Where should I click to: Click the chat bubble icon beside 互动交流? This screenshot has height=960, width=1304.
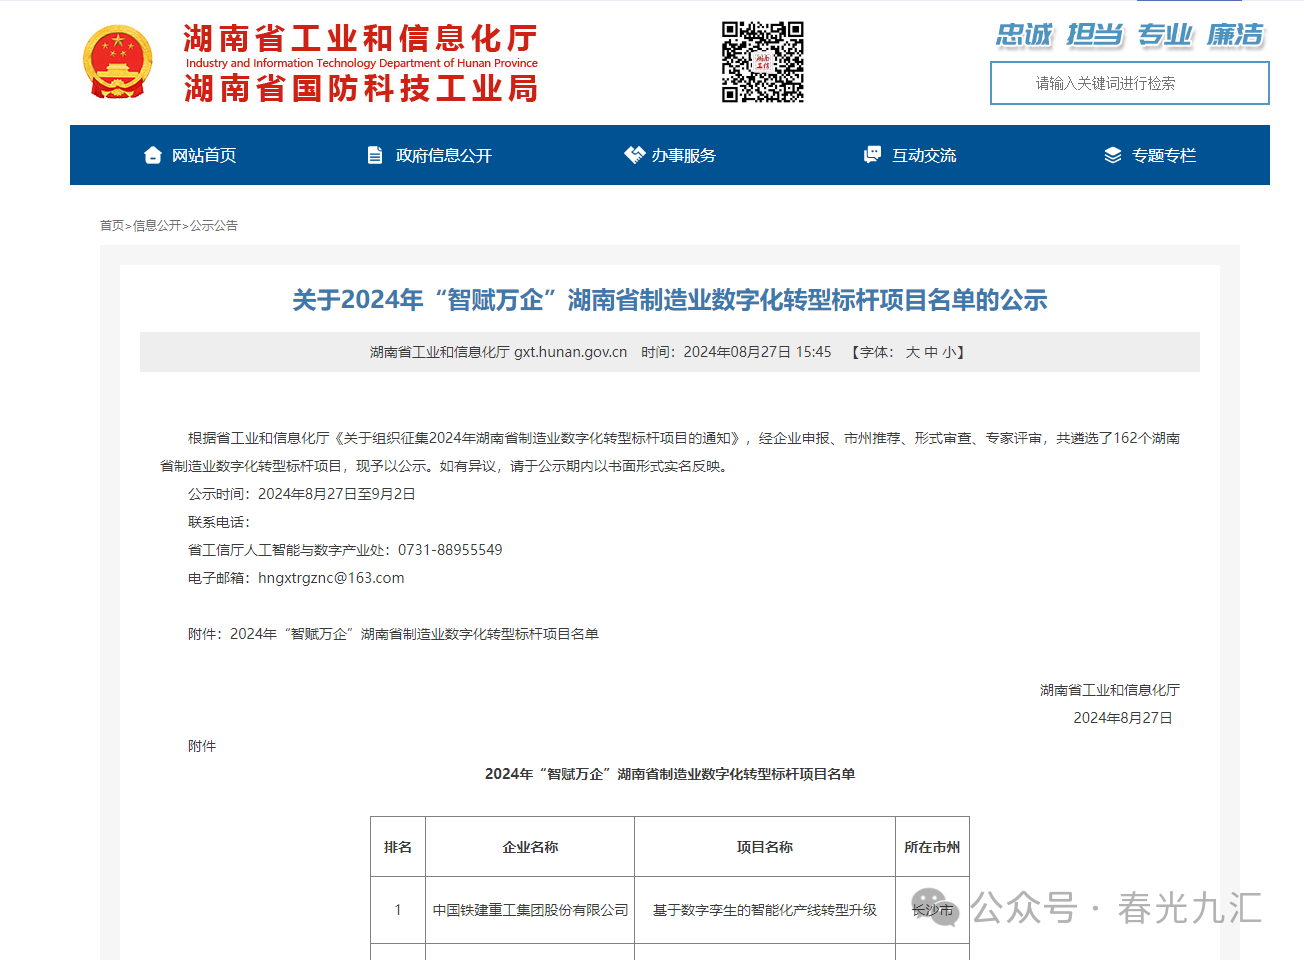[871, 154]
